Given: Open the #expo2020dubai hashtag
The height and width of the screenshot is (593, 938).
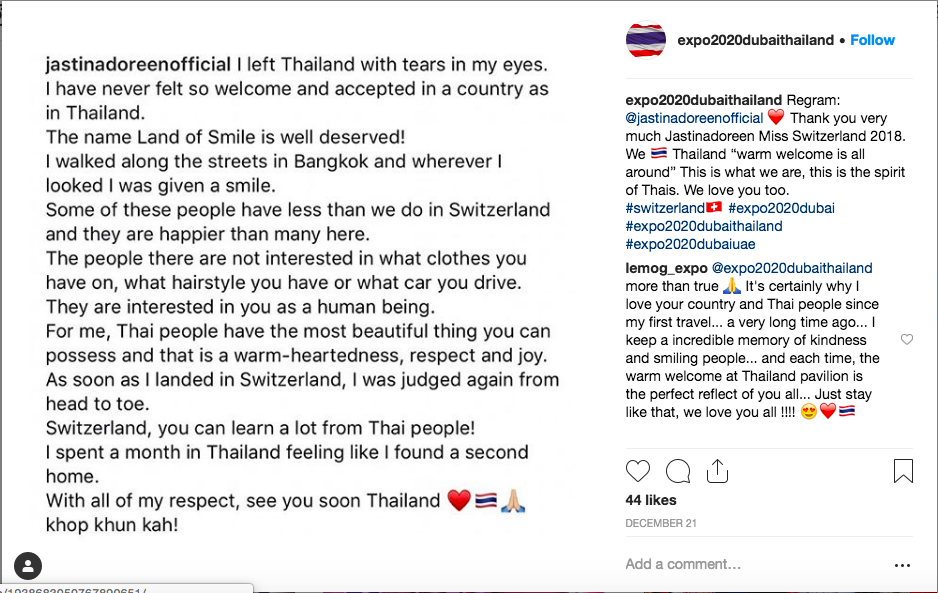Looking at the screenshot, I should pos(781,208).
